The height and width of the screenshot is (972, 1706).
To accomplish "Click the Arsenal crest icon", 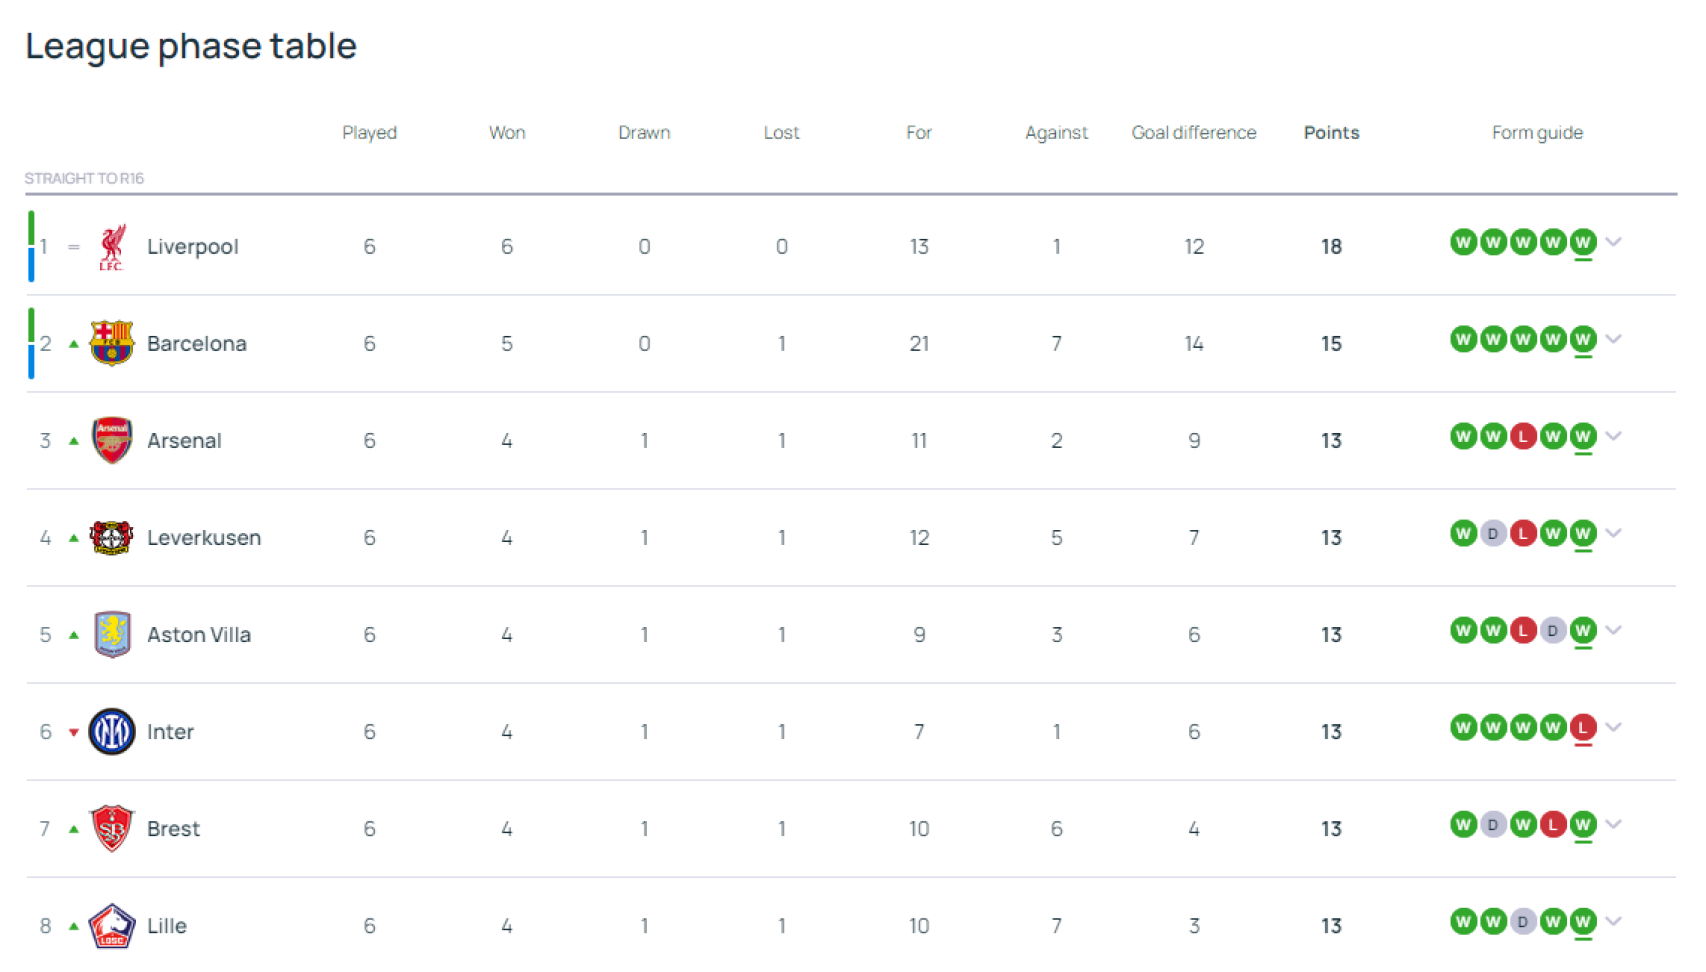I will click(112, 440).
